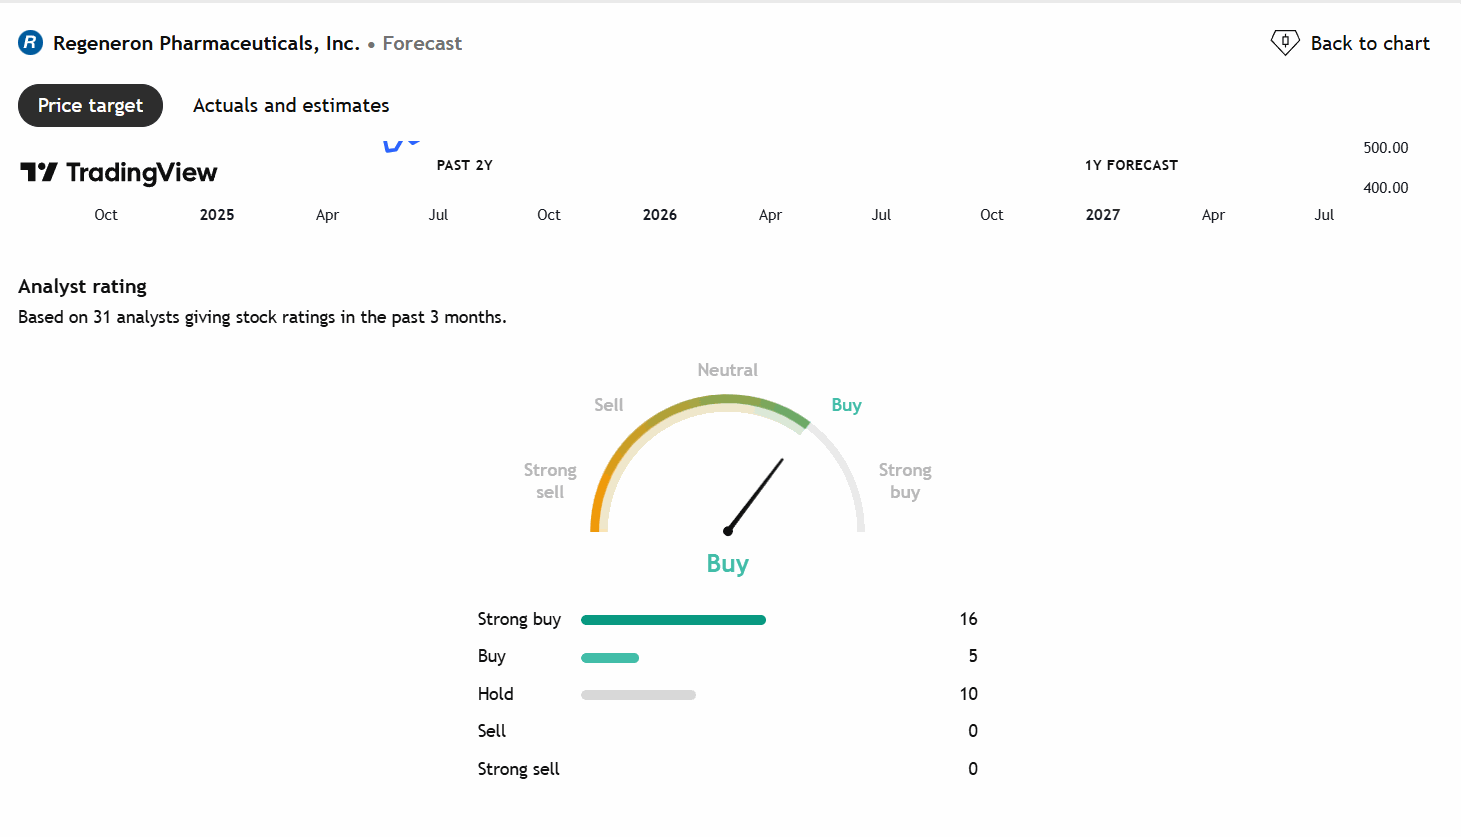Click the PAST 2Y chart label

464,165
